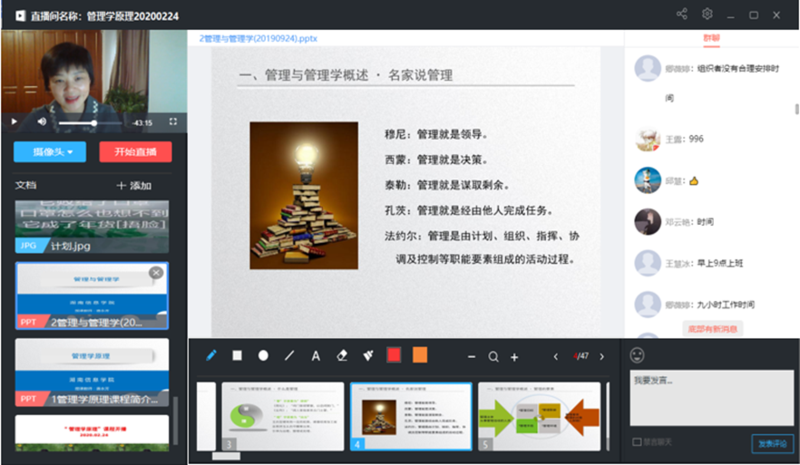Click the 2管理与管理学(20190924).pptx file title
800x465 pixels.
coord(258,38)
